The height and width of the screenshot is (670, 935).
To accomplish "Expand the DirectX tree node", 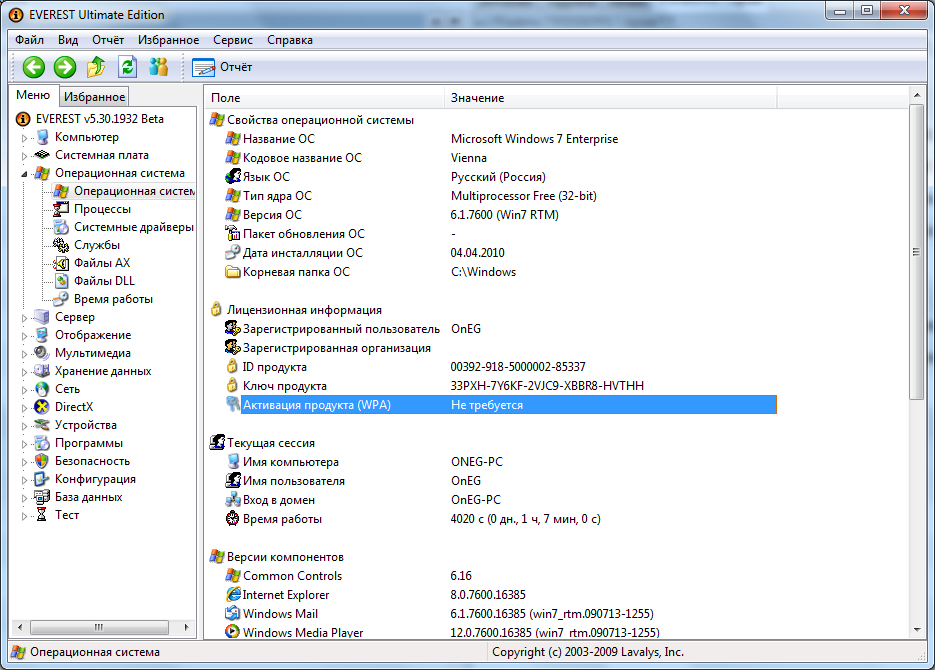I will point(24,408).
